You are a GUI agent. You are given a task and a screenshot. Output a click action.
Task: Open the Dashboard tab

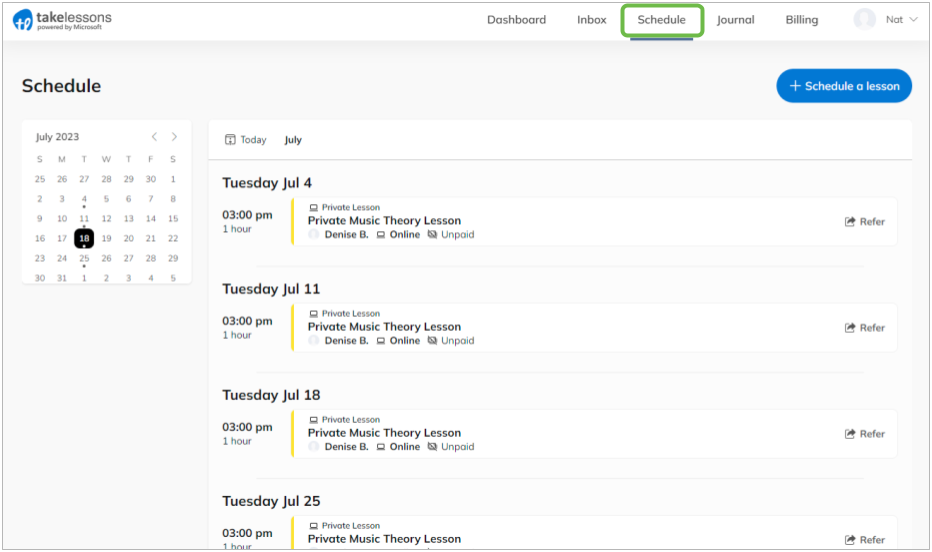[517, 20]
